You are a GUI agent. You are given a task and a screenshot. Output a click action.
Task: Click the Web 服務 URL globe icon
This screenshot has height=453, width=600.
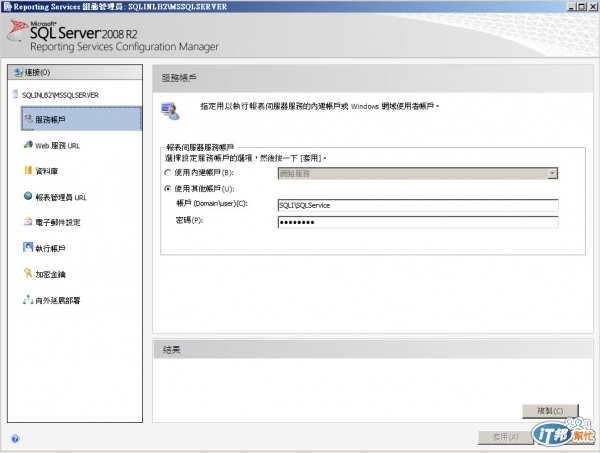click(28, 145)
